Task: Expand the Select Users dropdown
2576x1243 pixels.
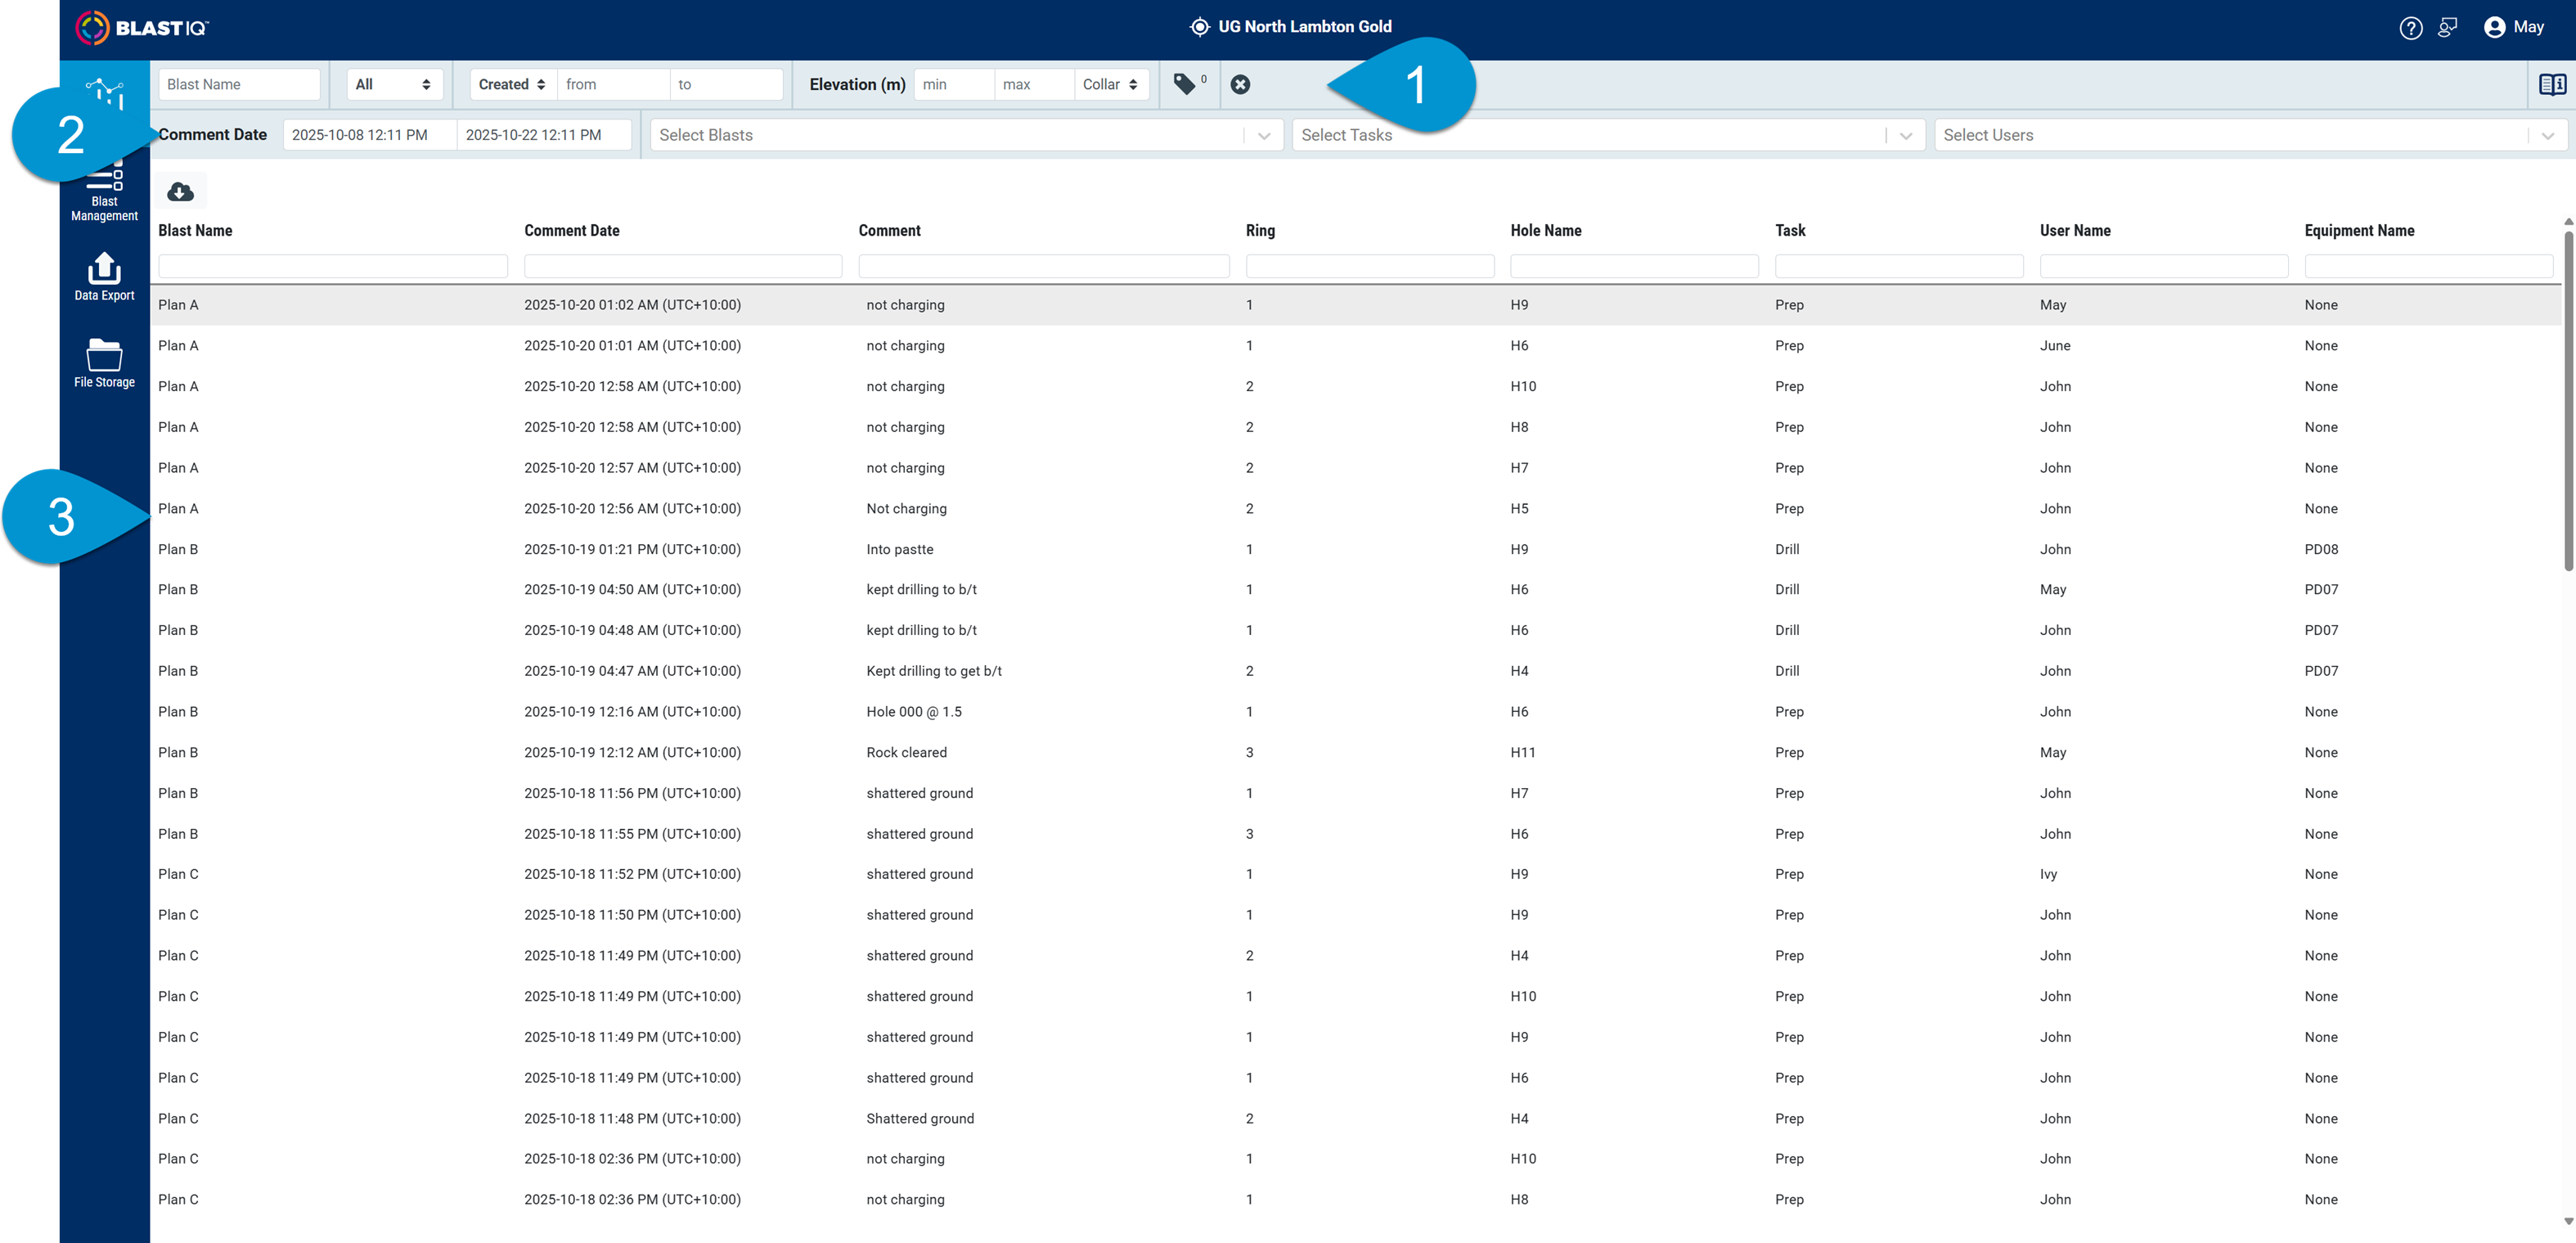Action: (x=2251, y=135)
